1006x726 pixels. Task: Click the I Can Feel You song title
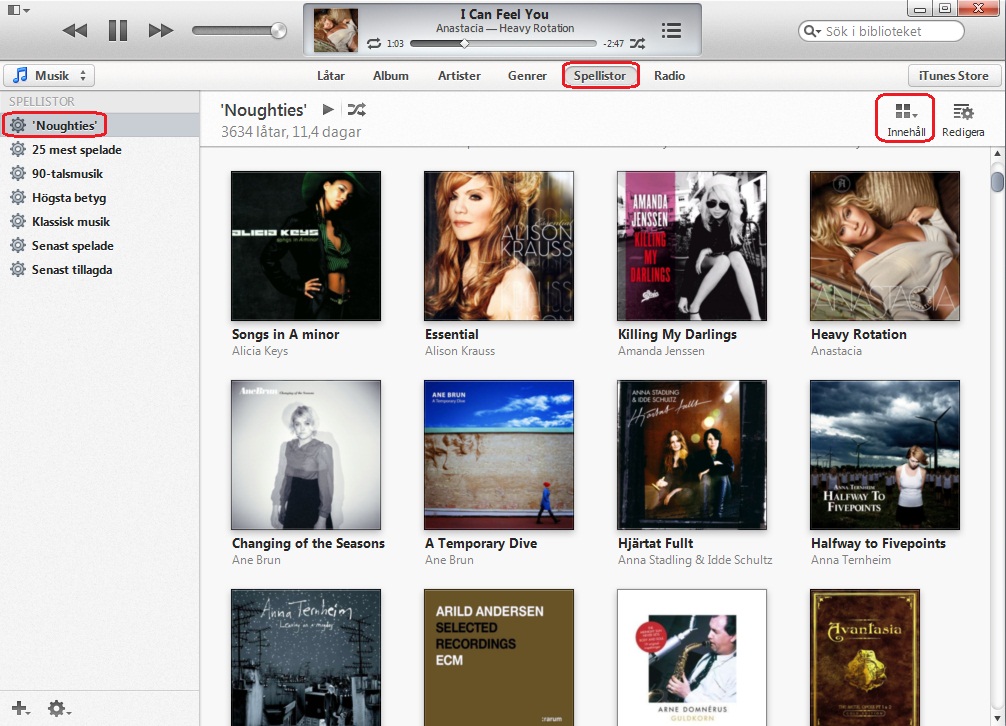click(504, 14)
